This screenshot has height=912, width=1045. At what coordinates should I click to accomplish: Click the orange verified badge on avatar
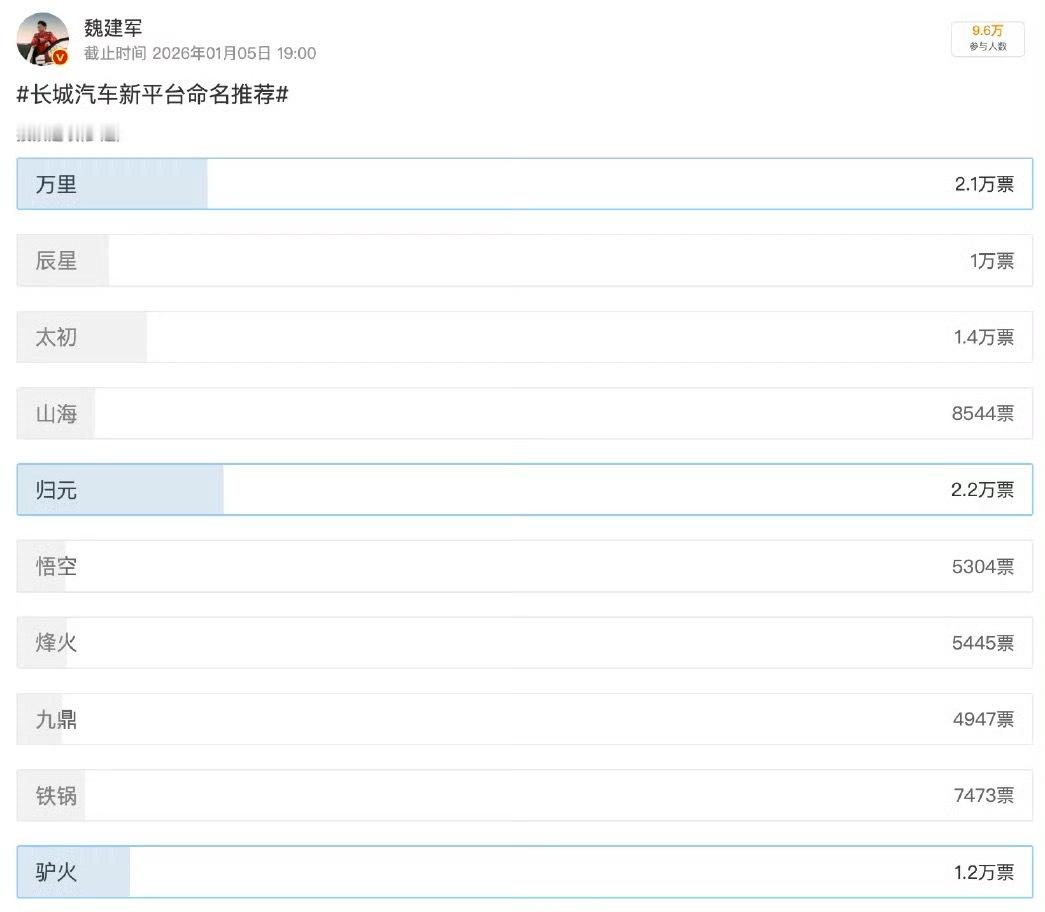(60, 57)
